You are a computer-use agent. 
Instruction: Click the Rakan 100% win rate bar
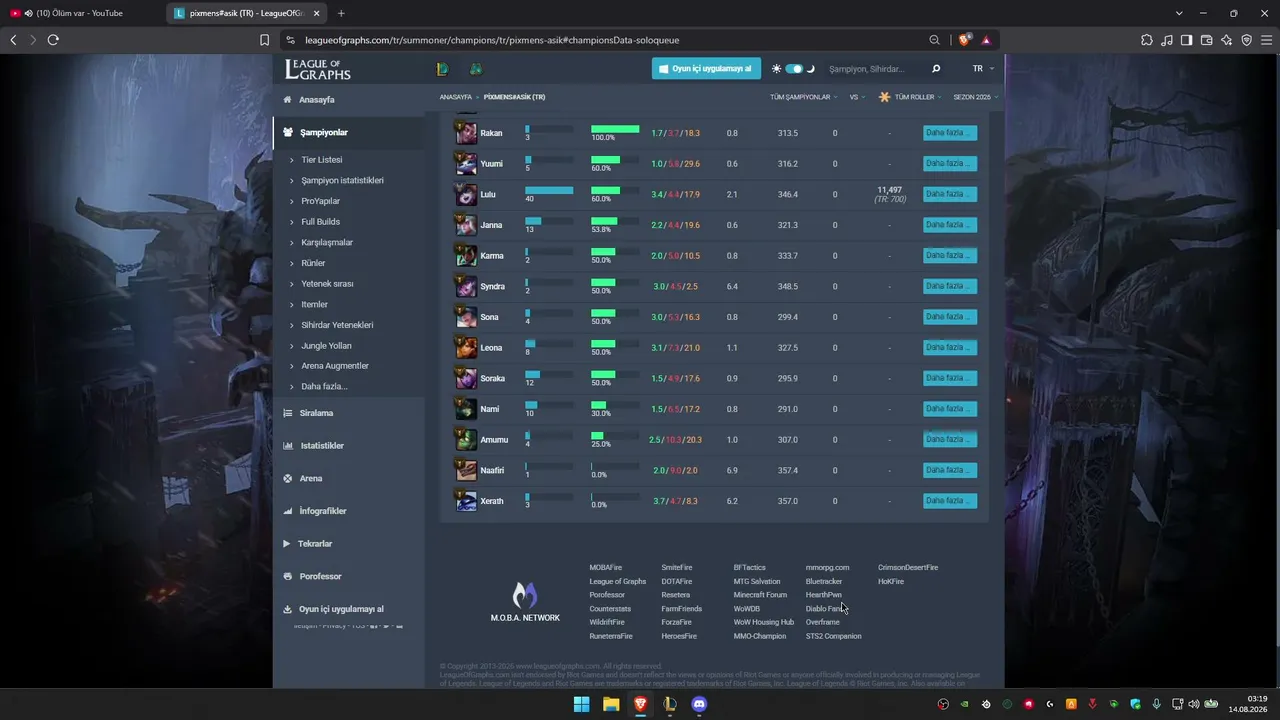click(x=615, y=129)
